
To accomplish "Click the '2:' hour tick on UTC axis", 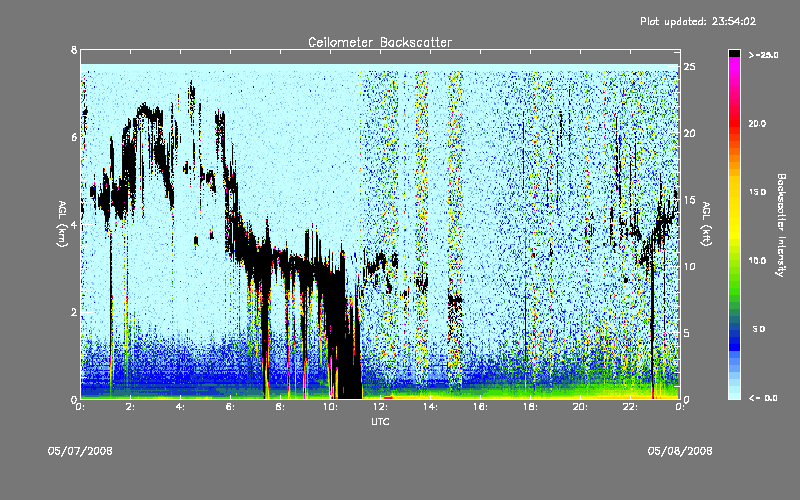I will coord(131,407).
